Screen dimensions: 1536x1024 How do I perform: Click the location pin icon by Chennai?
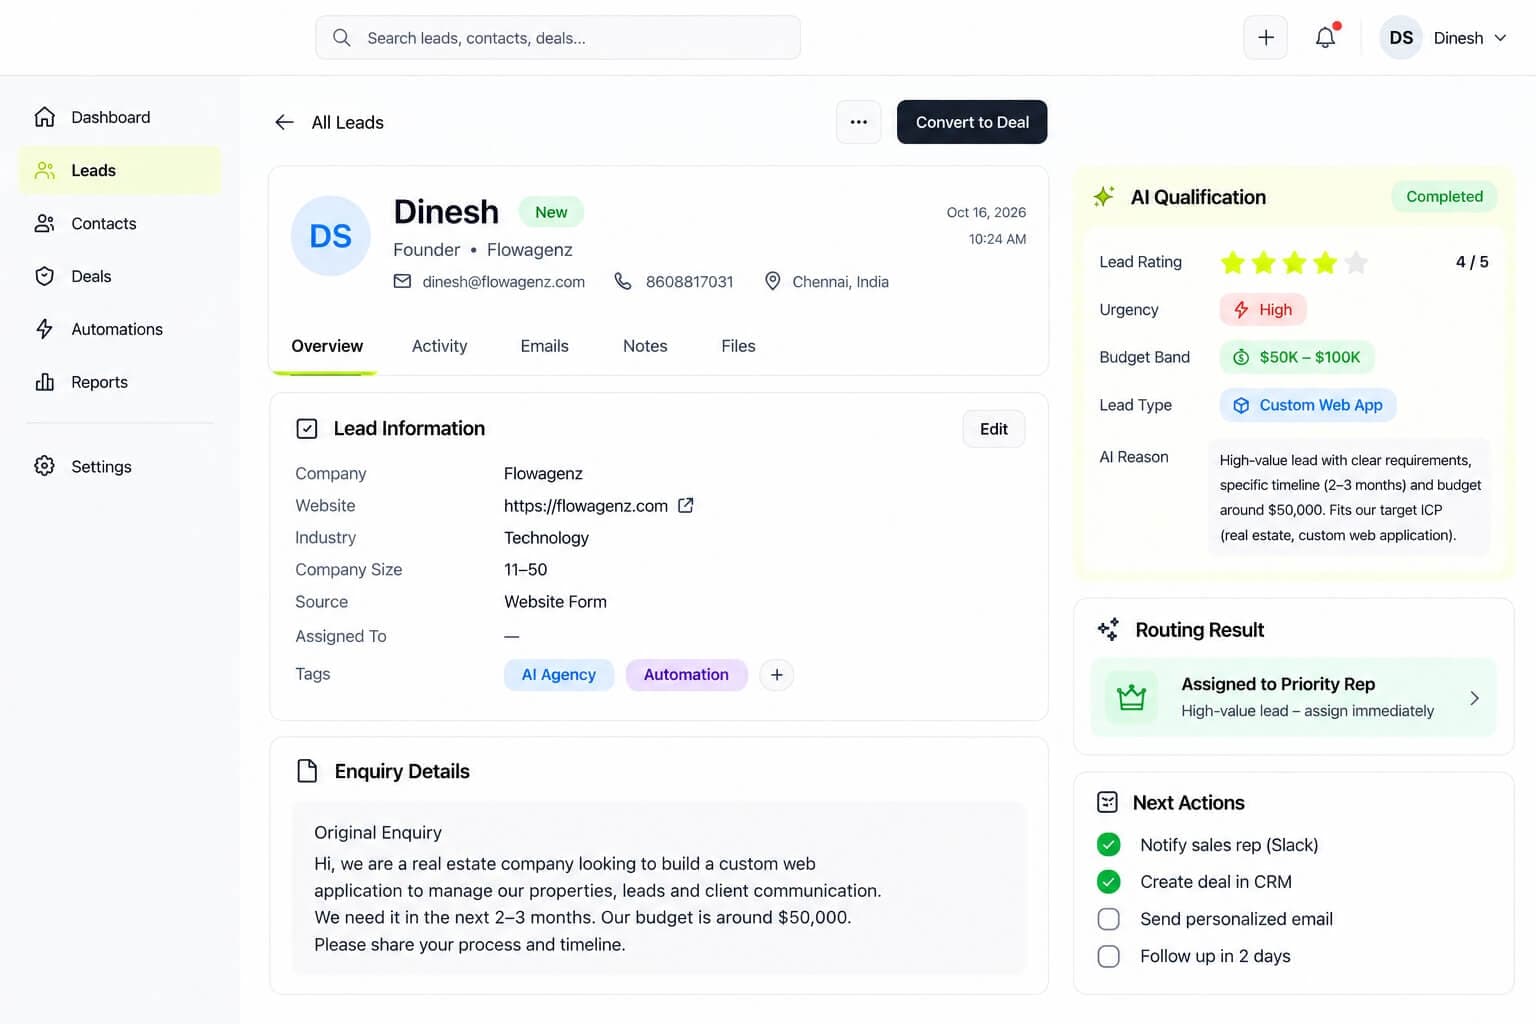pyautogui.click(x=772, y=282)
